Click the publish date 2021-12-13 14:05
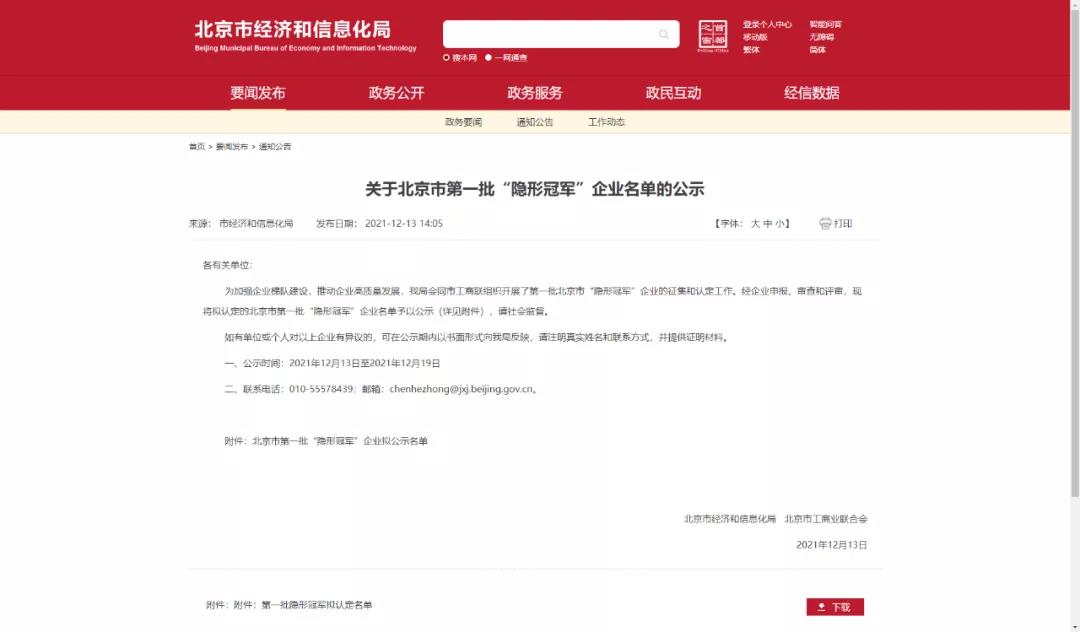Viewport: 1080px width, 632px height. coord(404,224)
